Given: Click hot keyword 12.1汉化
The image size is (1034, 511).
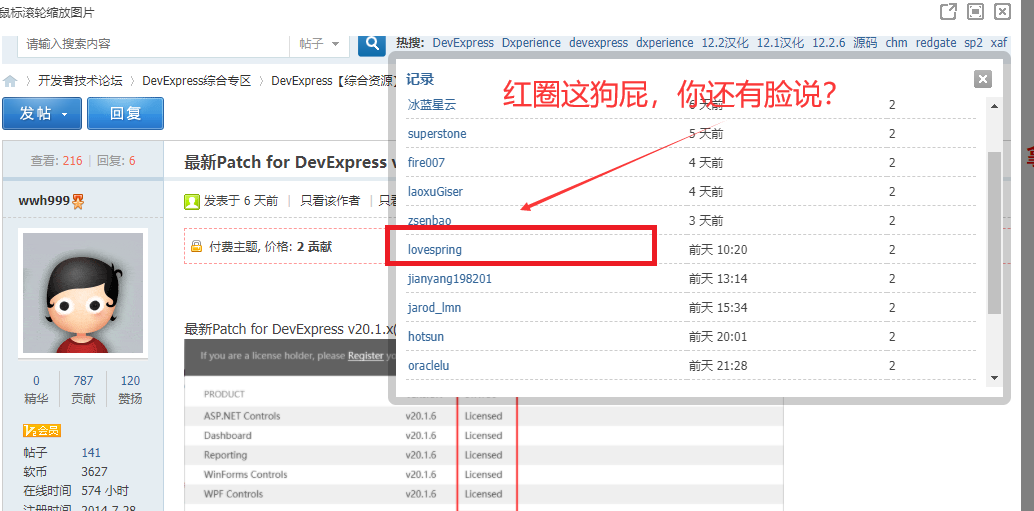Looking at the screenshot, I should coord(780,43).
